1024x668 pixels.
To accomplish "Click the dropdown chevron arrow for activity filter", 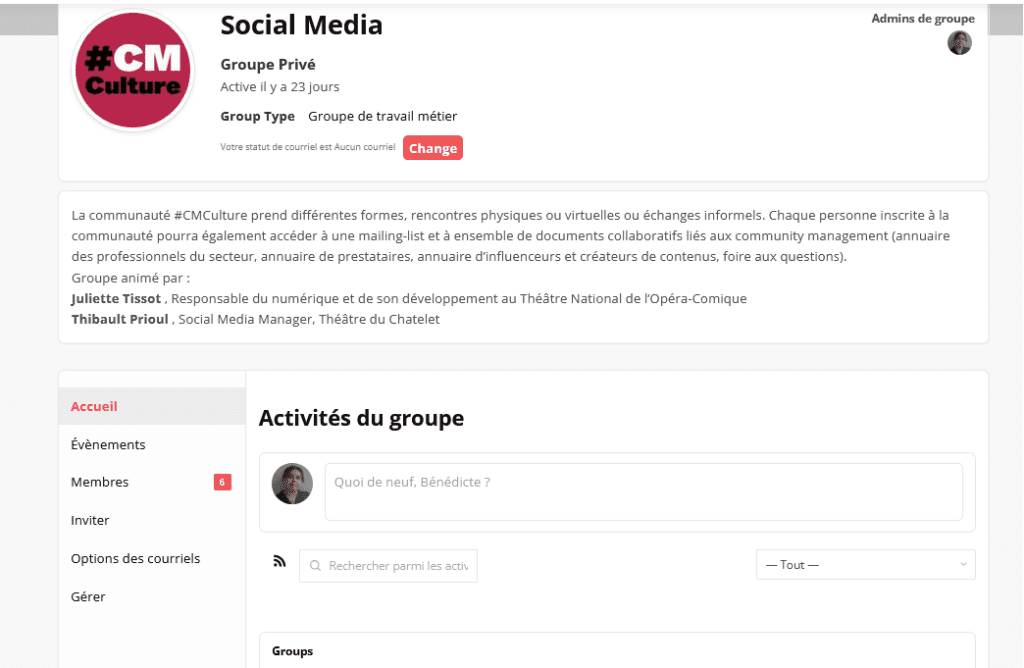I will click(963, 565).
